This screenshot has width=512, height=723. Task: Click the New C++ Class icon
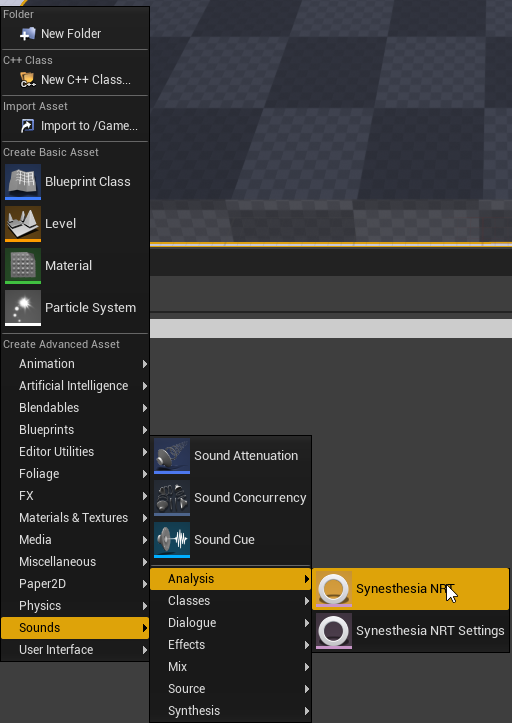tap(27, 80)
